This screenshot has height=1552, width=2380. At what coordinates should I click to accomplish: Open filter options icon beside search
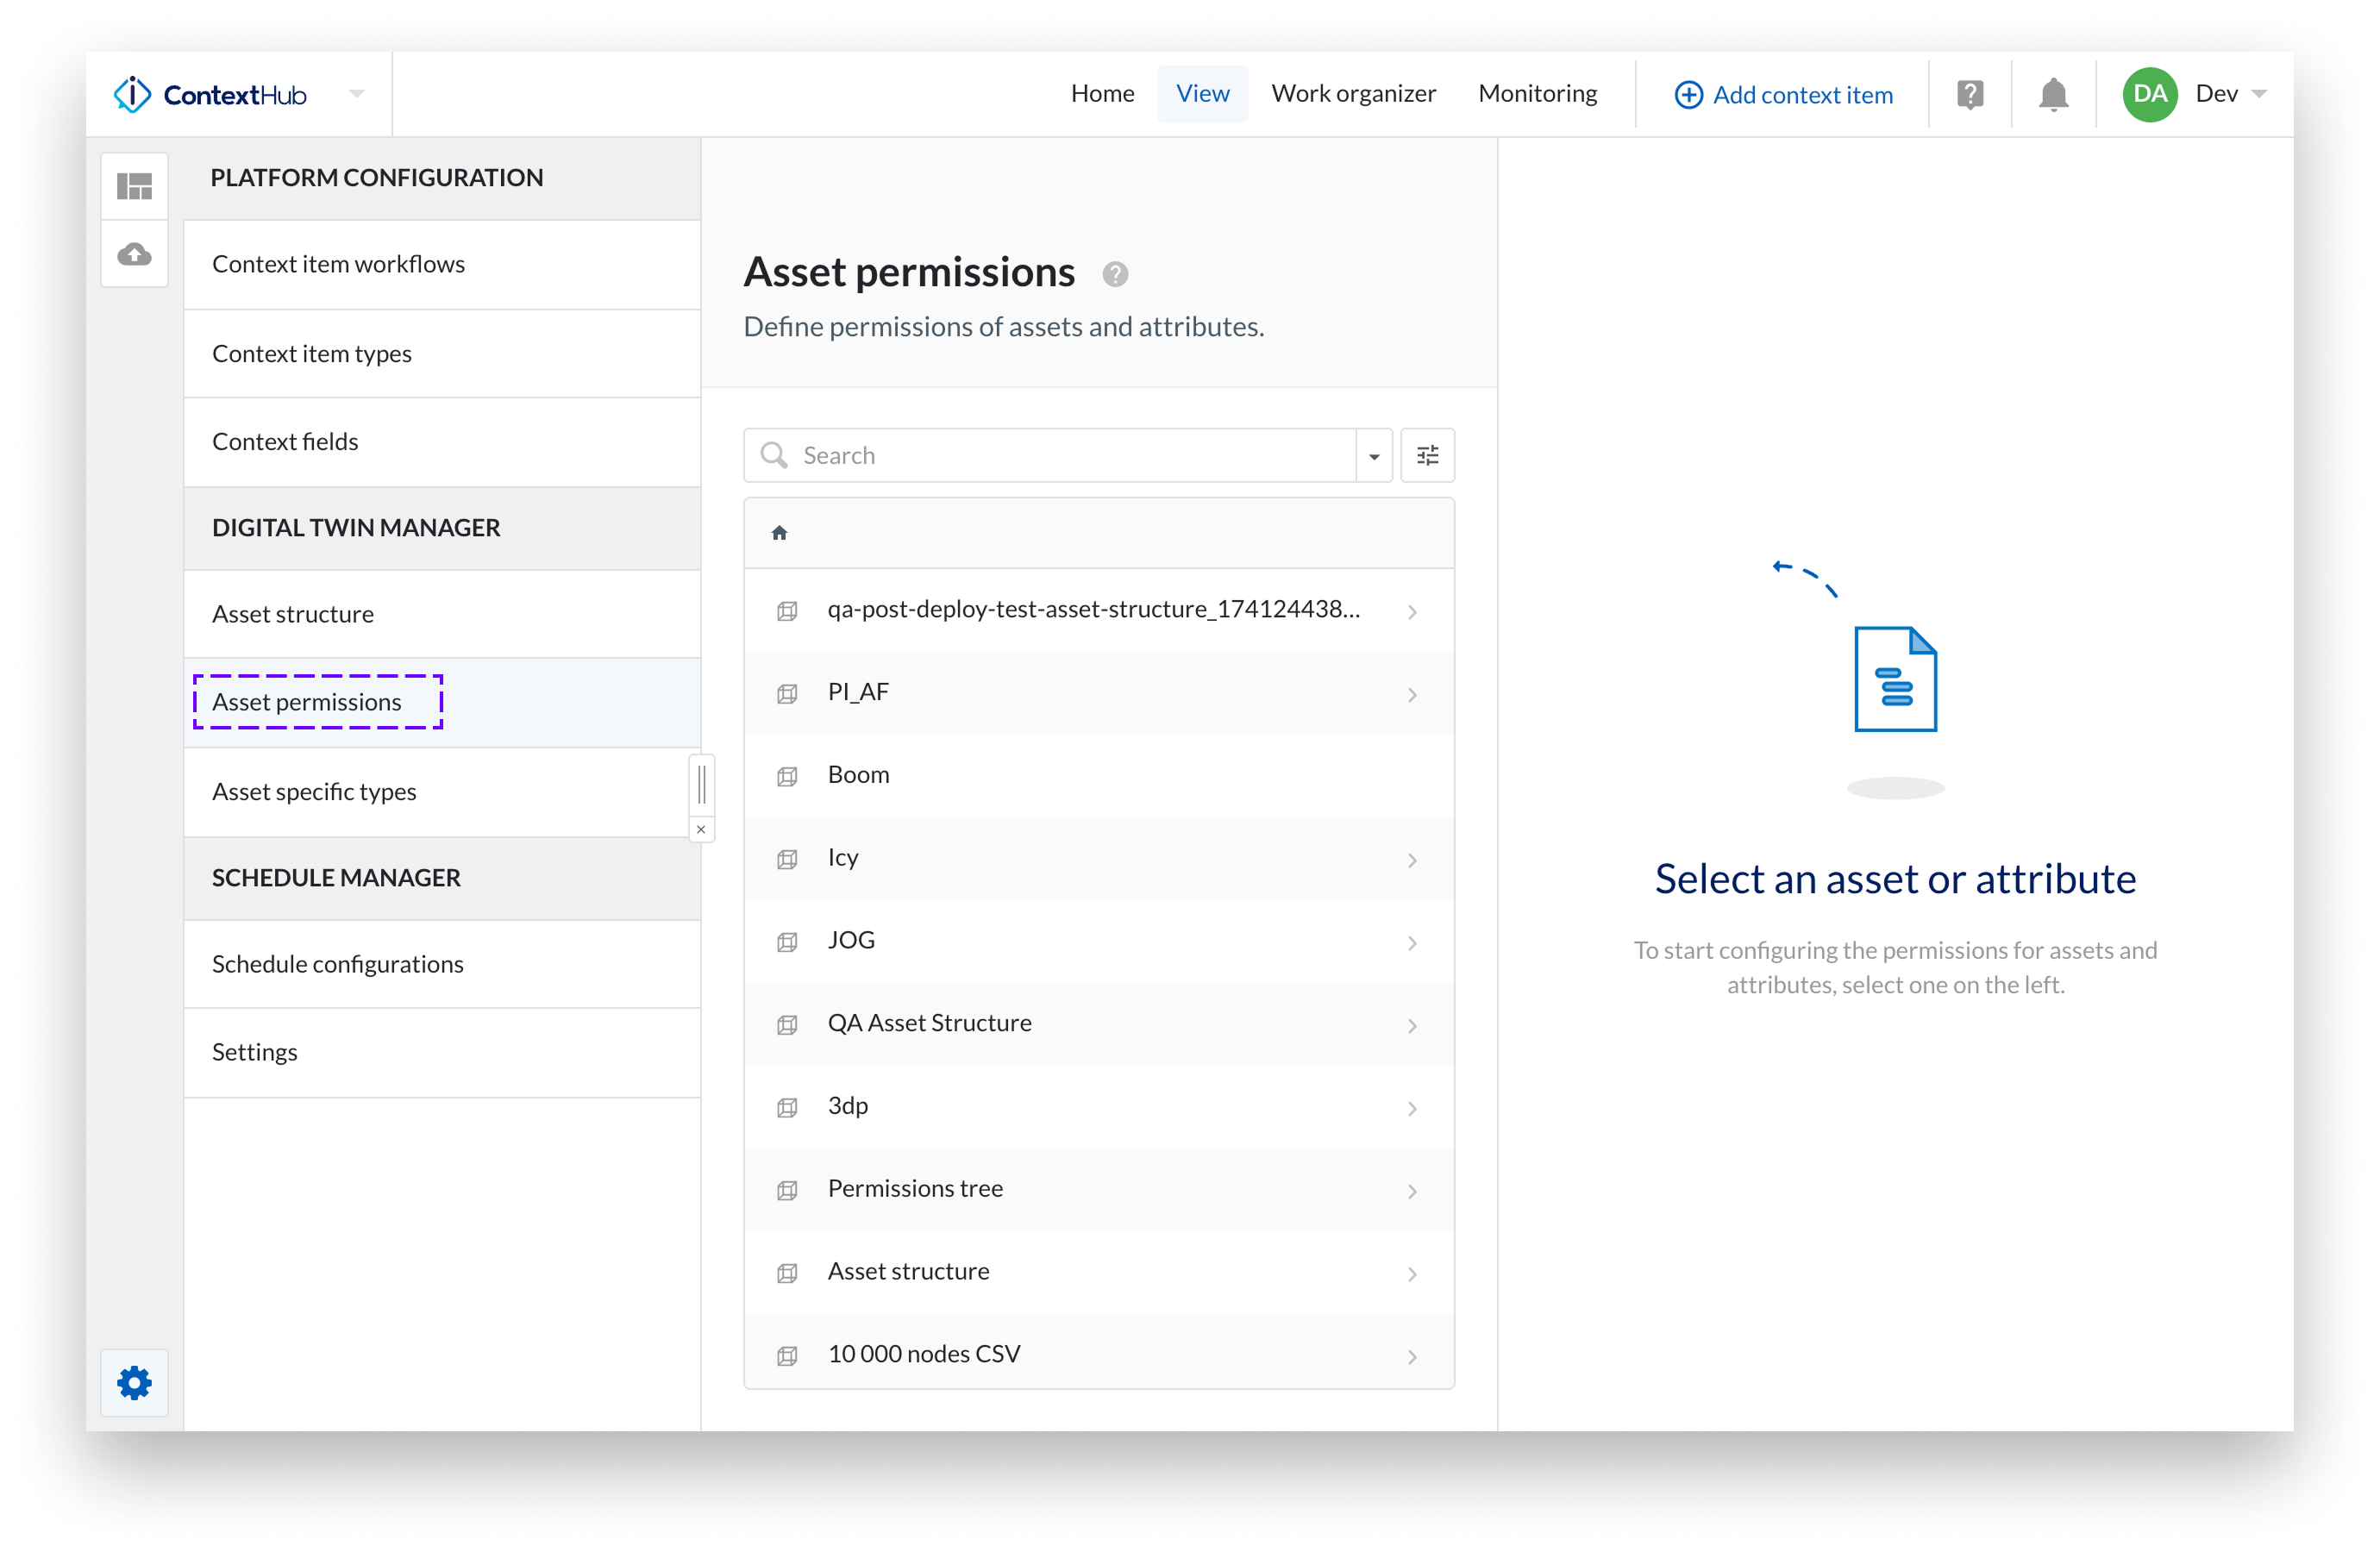tap(1427, 456)
